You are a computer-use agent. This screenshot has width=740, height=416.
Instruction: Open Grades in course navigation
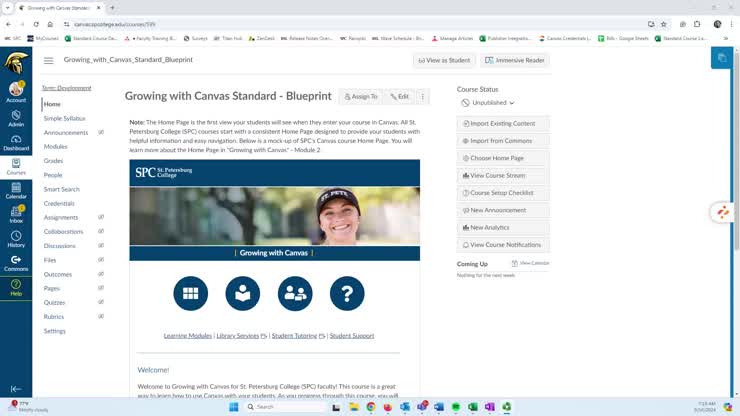coord(53,161)
